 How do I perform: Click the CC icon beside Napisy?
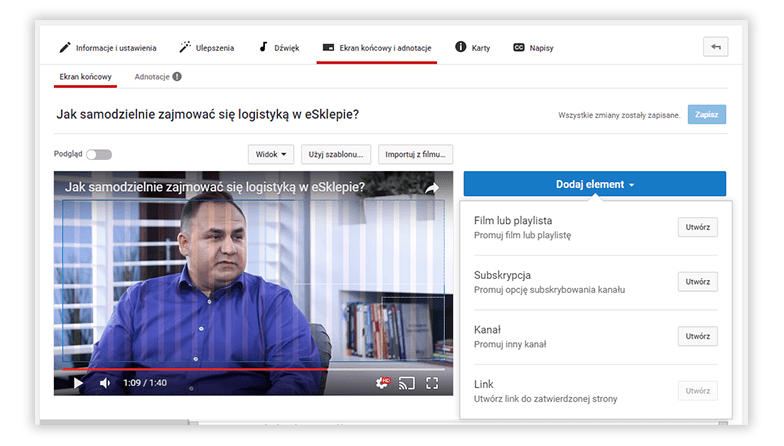click(x=518, y=48)
